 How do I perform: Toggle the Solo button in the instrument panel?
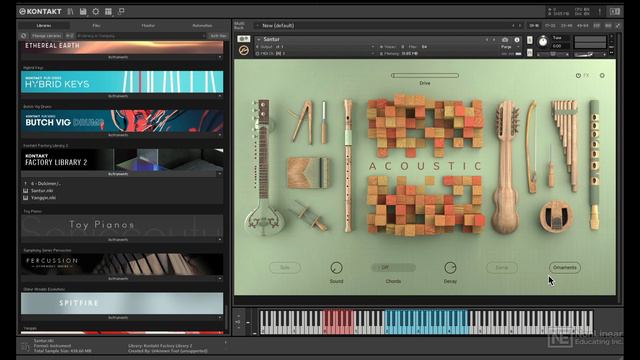(285, 268)
